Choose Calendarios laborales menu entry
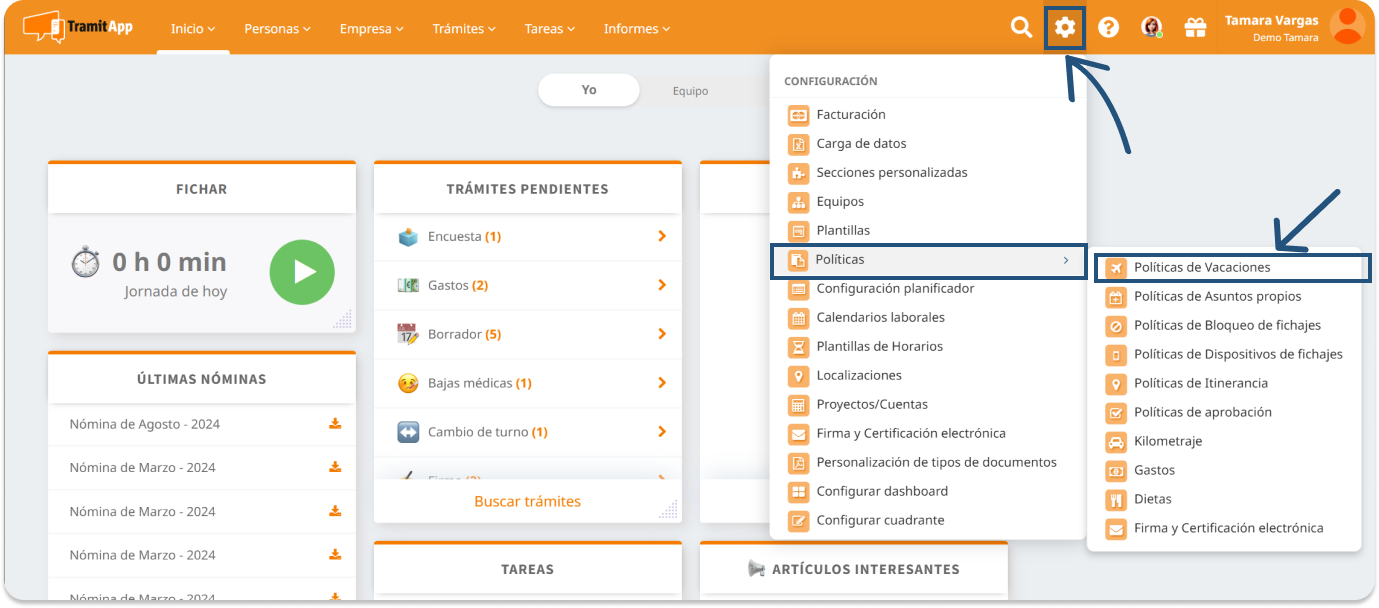The height and width of the screenshot is (608, 1379). click(880, 317)
